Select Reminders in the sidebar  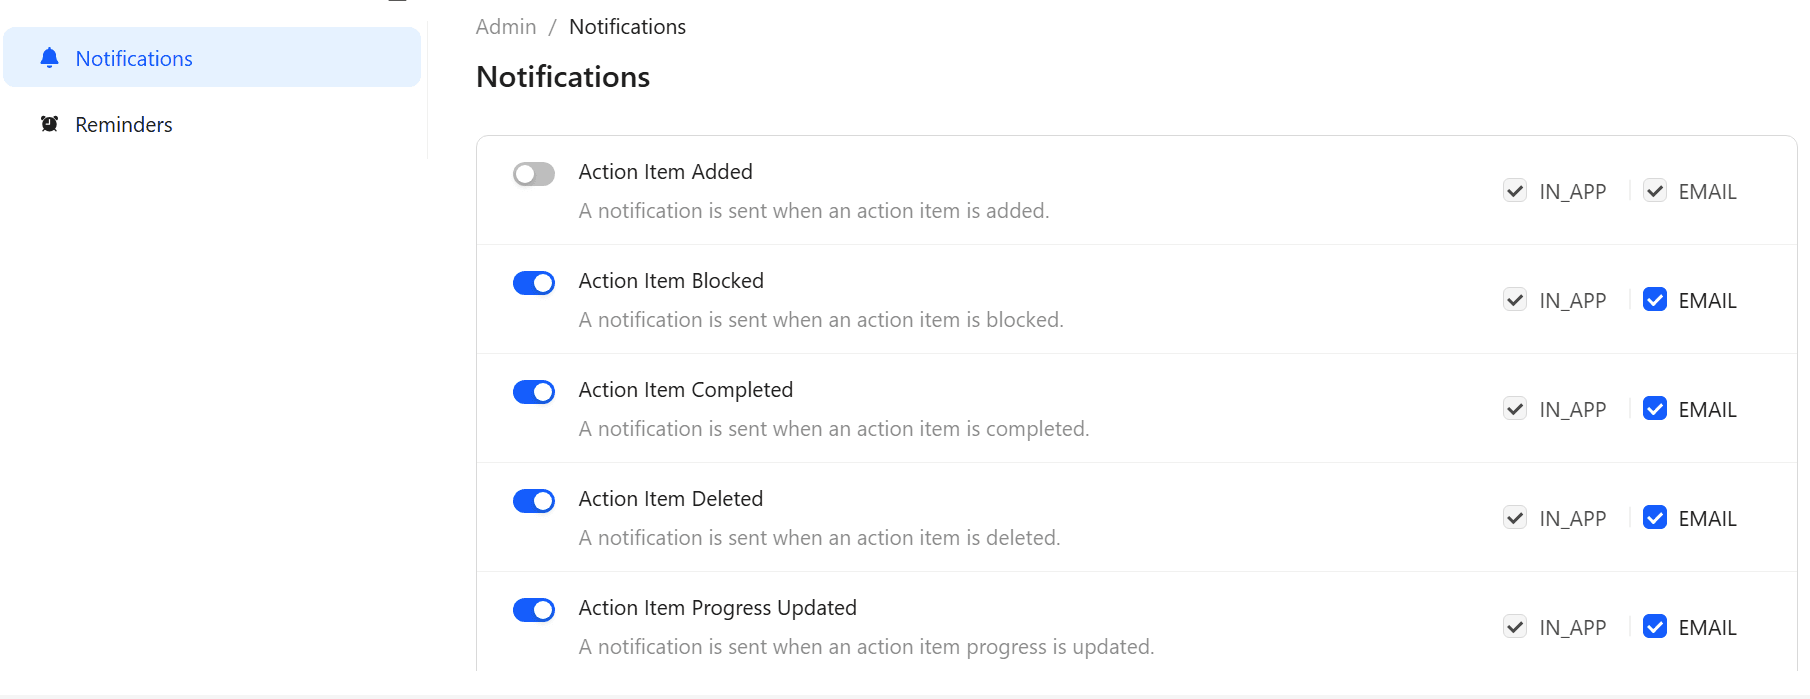[123, 123]
